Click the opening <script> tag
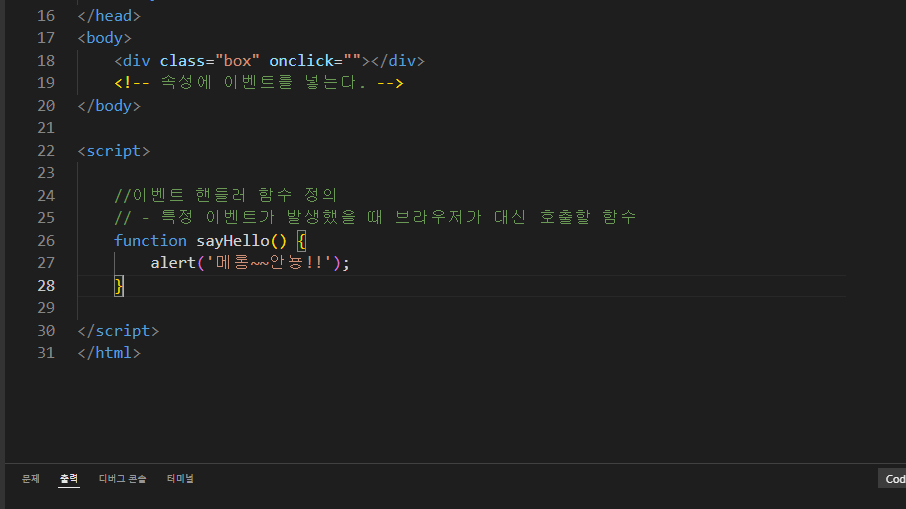This screenshot has width=906, height=509. 114,151
